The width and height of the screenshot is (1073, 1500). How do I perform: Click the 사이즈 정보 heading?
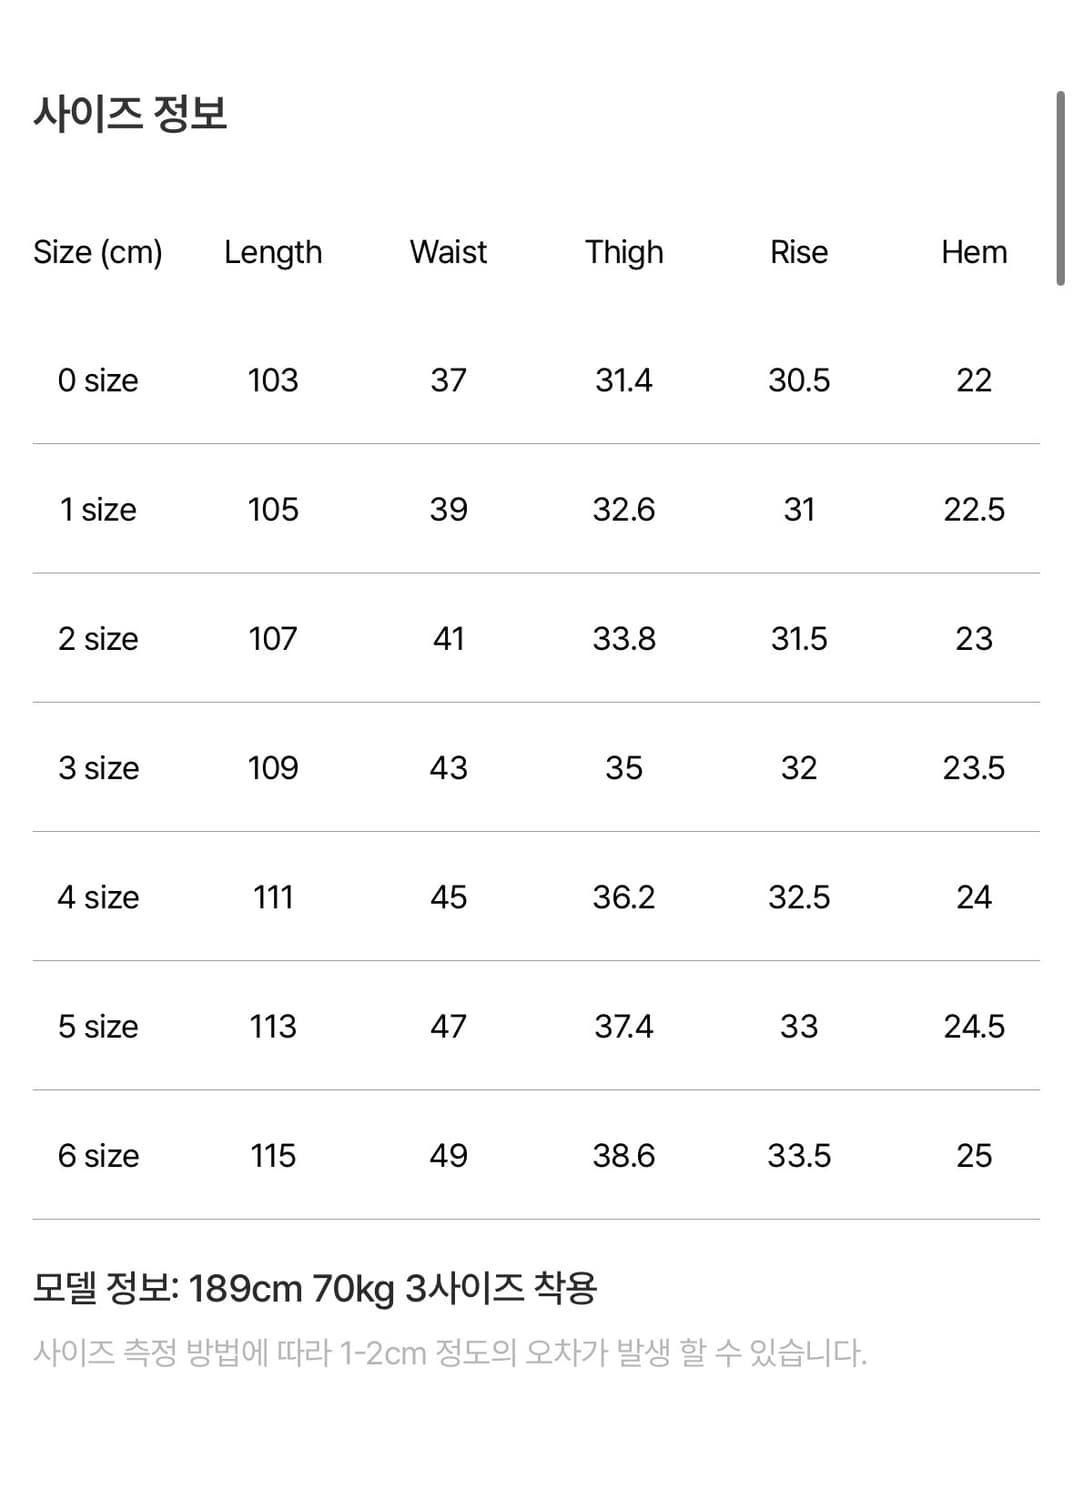[x=130, y=113]
